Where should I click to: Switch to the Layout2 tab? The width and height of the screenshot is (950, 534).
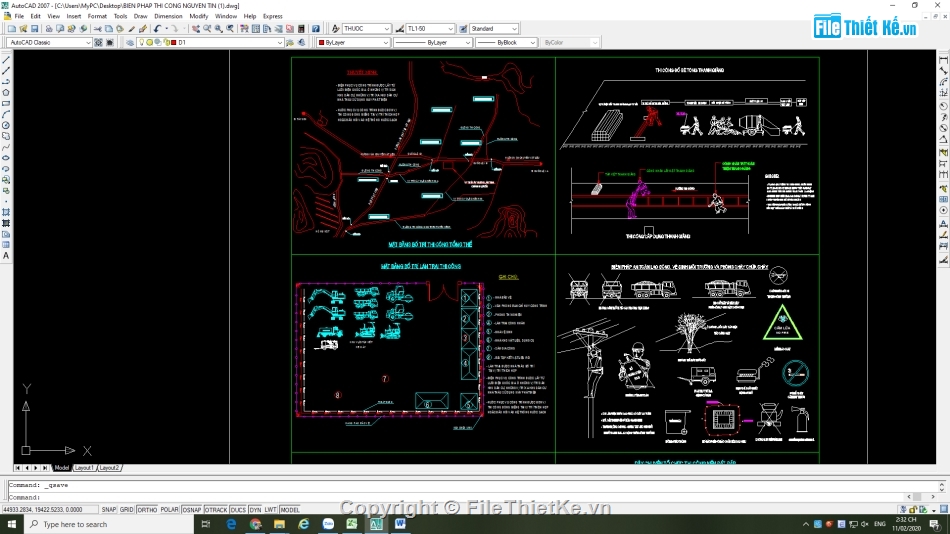click(110, 468)
